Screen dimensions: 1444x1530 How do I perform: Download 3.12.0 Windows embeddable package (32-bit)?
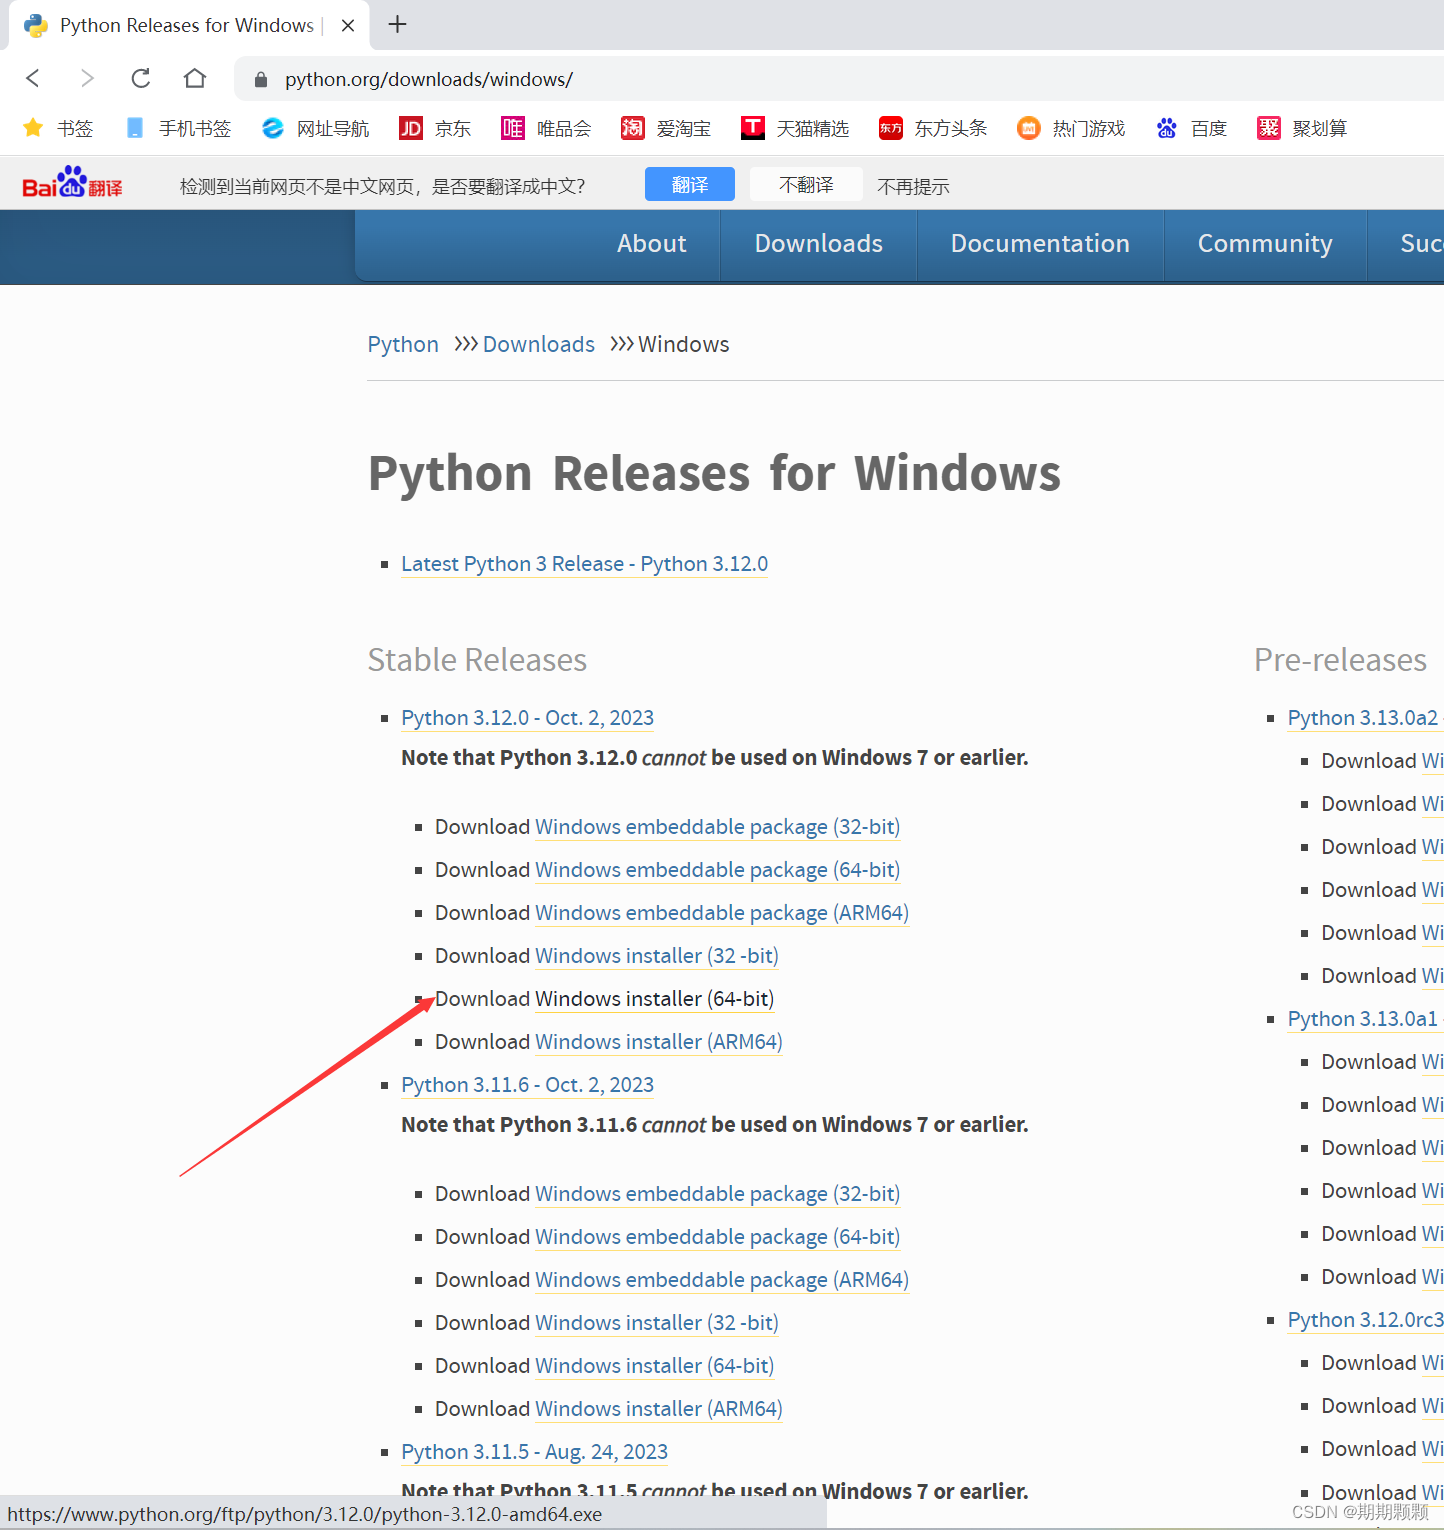(717, 827)
